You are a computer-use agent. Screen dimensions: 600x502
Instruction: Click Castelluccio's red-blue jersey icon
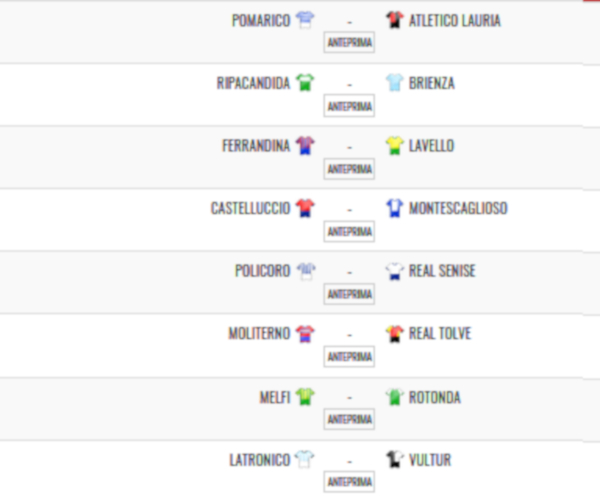click(x=305, y=208)
